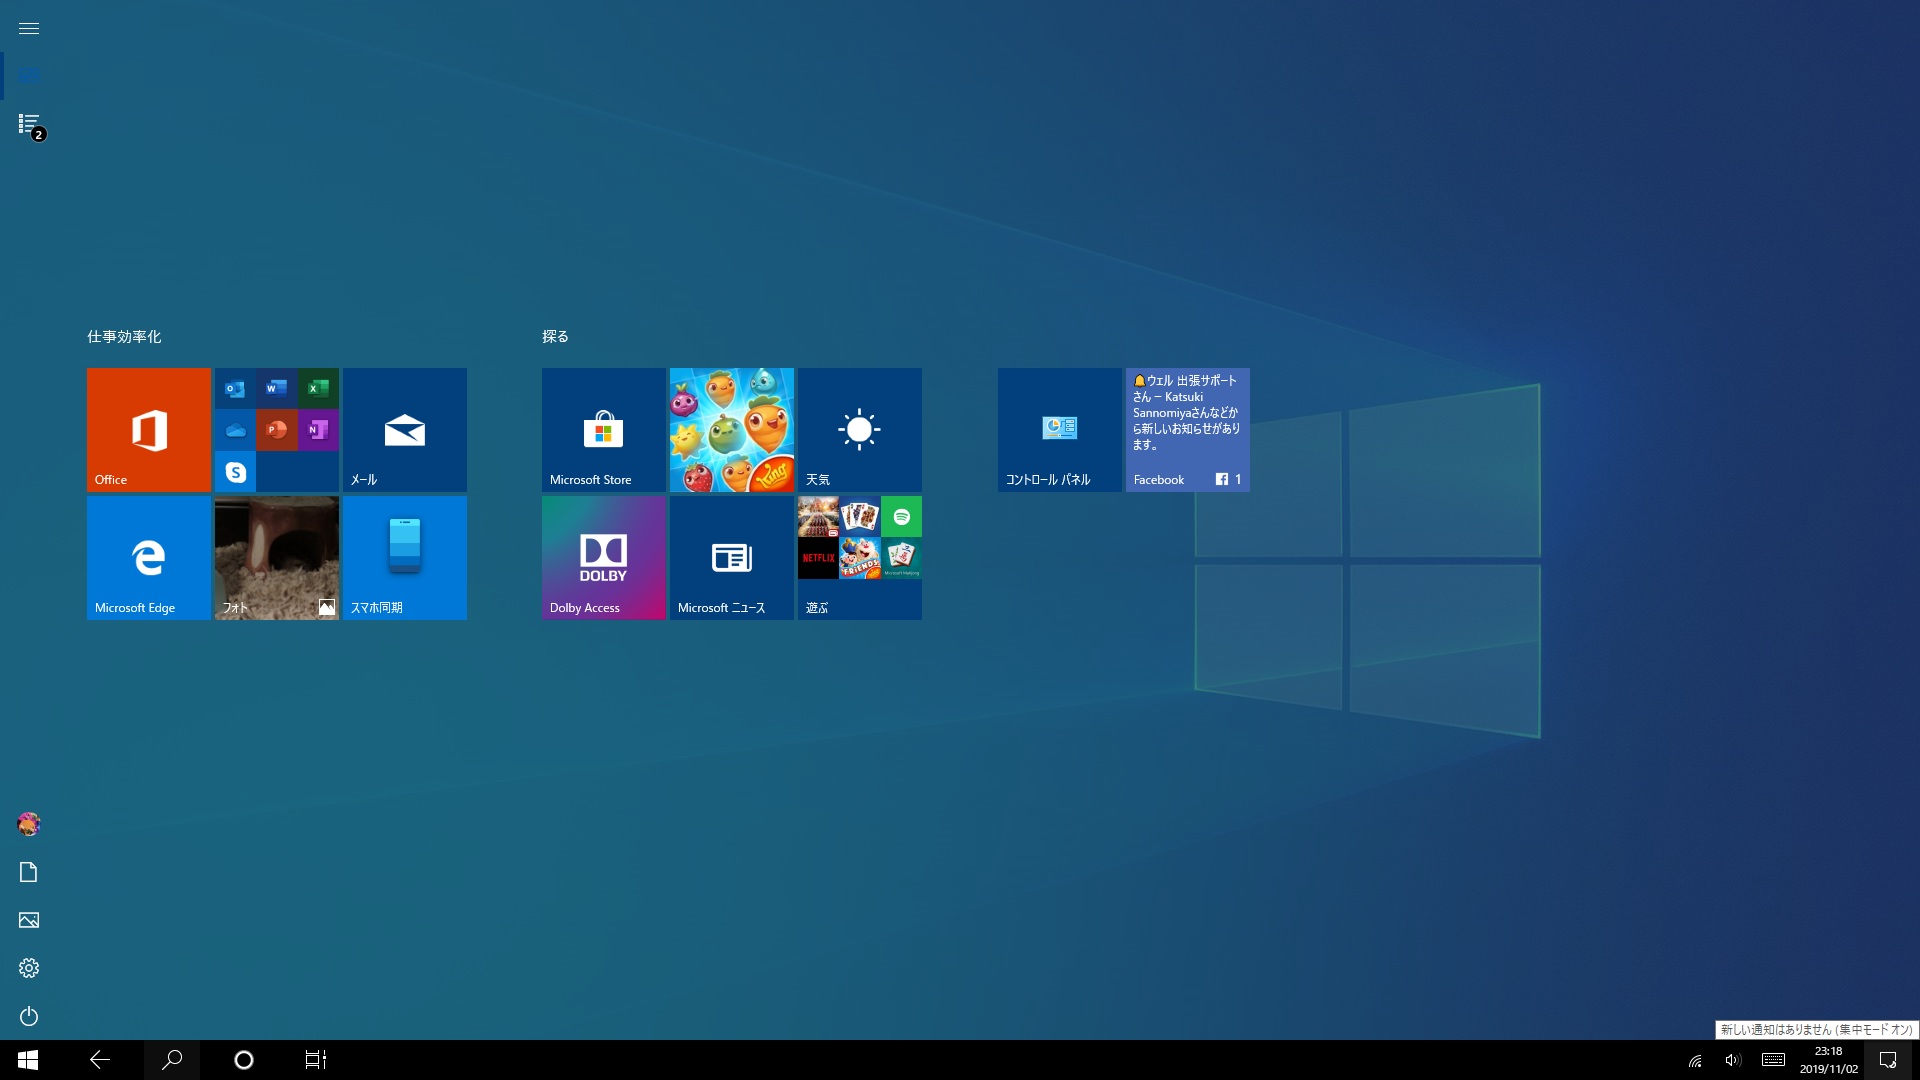Screen dimensions: 1920x1080
Task: Open スマホ同期 (Phone Link) tile
Action: pos(404,556)
